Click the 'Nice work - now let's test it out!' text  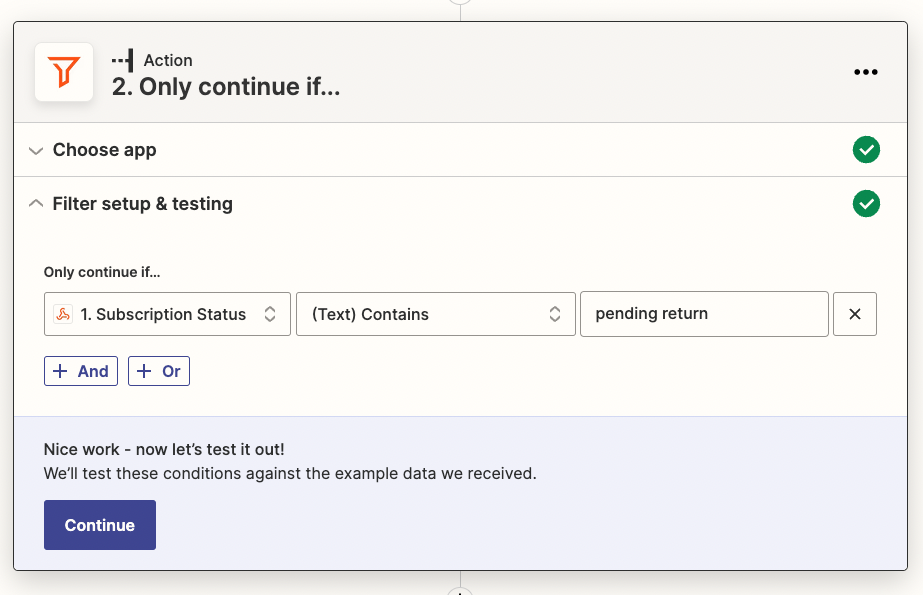click(164, 450)
